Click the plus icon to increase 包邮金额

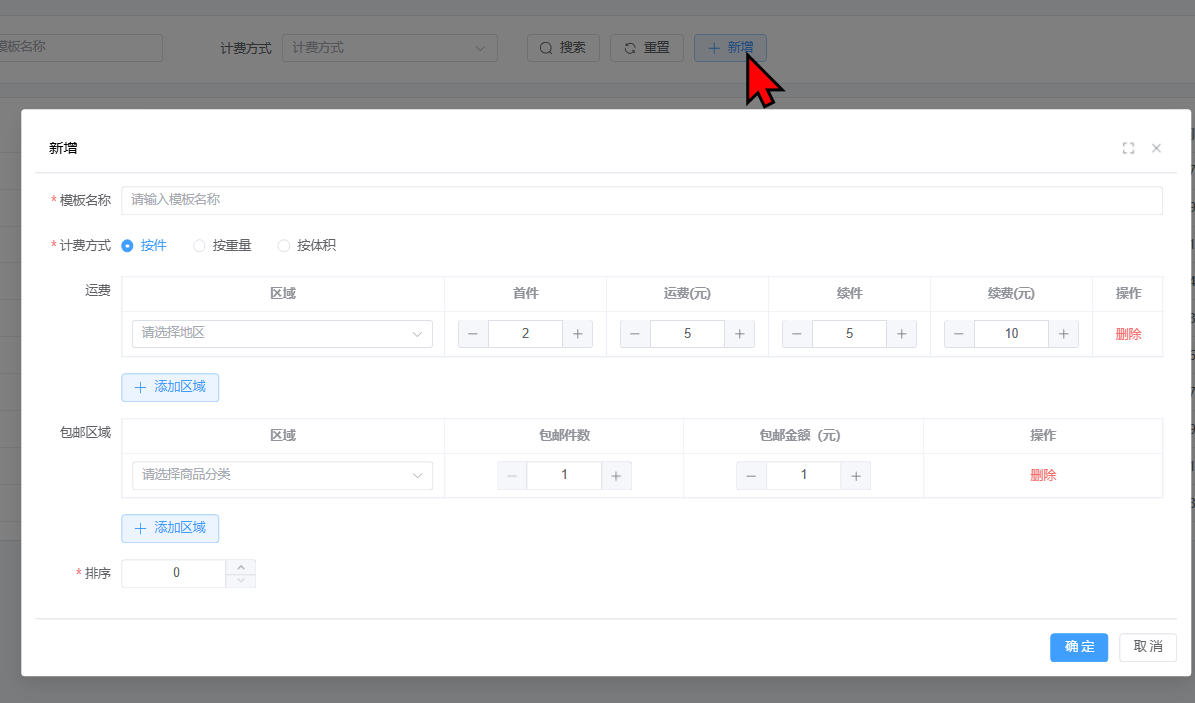[856, 475]
